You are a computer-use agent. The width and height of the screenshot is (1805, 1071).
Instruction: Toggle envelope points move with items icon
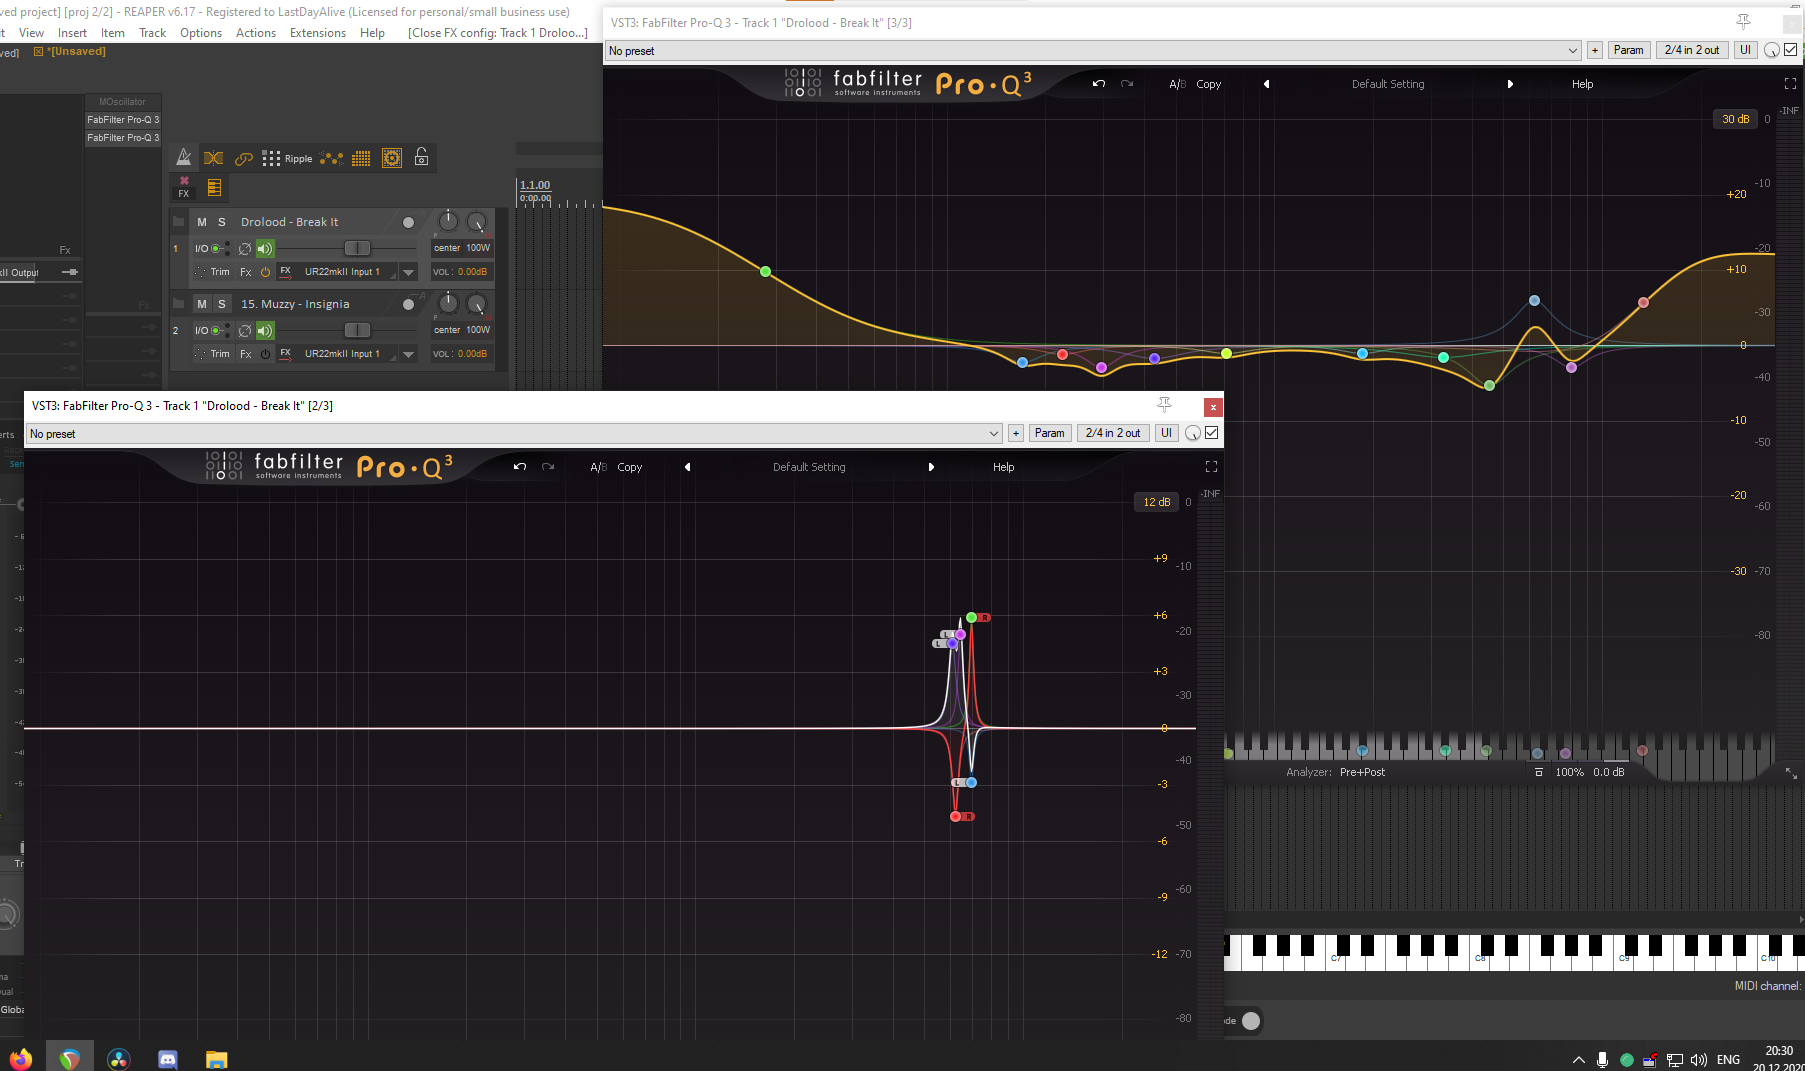pyautogui.click(x=332, y=158)
